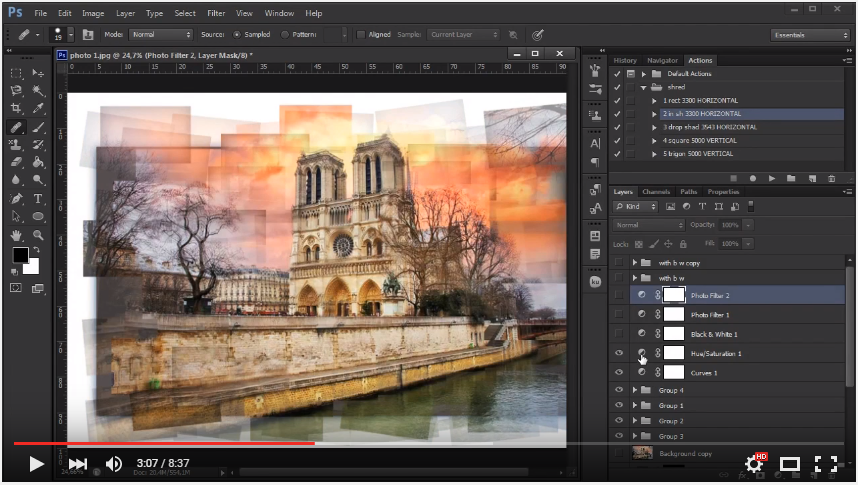Switch to the Channels tab

(x=656, y=191)
